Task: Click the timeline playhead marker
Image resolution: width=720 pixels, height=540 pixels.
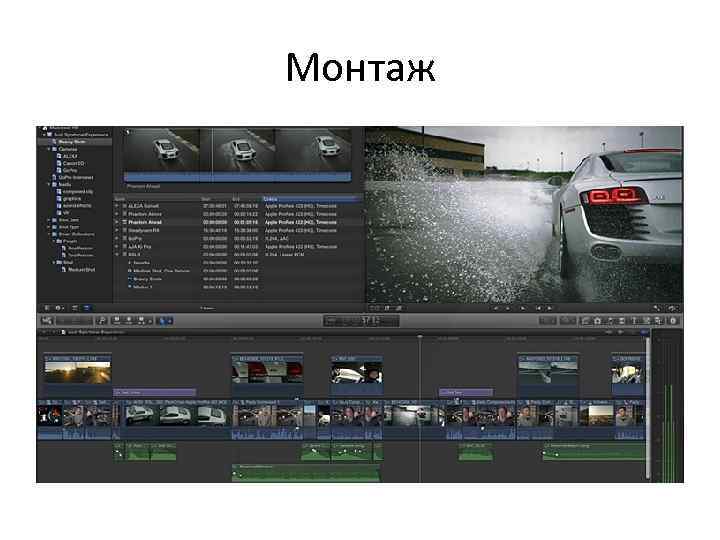Action: pos(420,337)
